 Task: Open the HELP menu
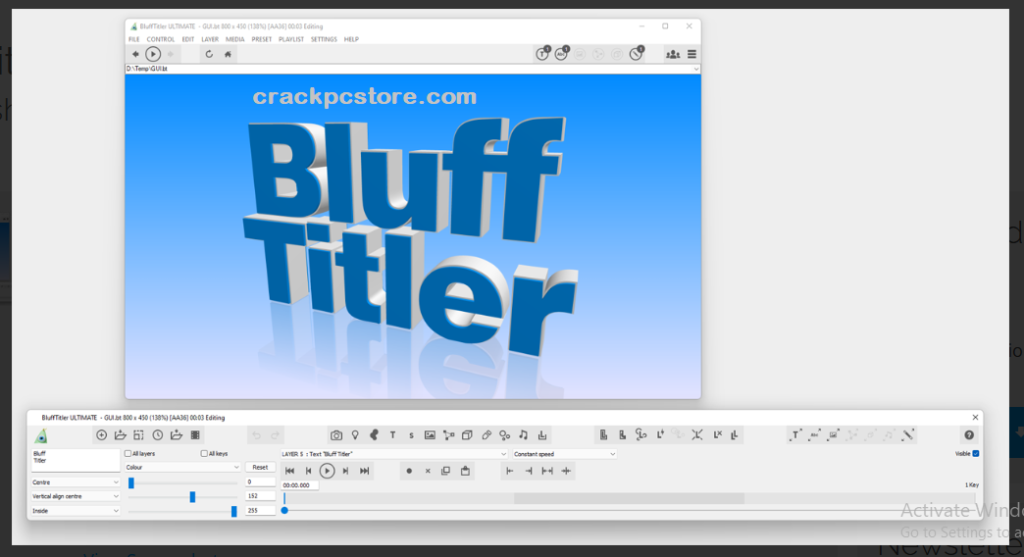(x=351, y=39)
